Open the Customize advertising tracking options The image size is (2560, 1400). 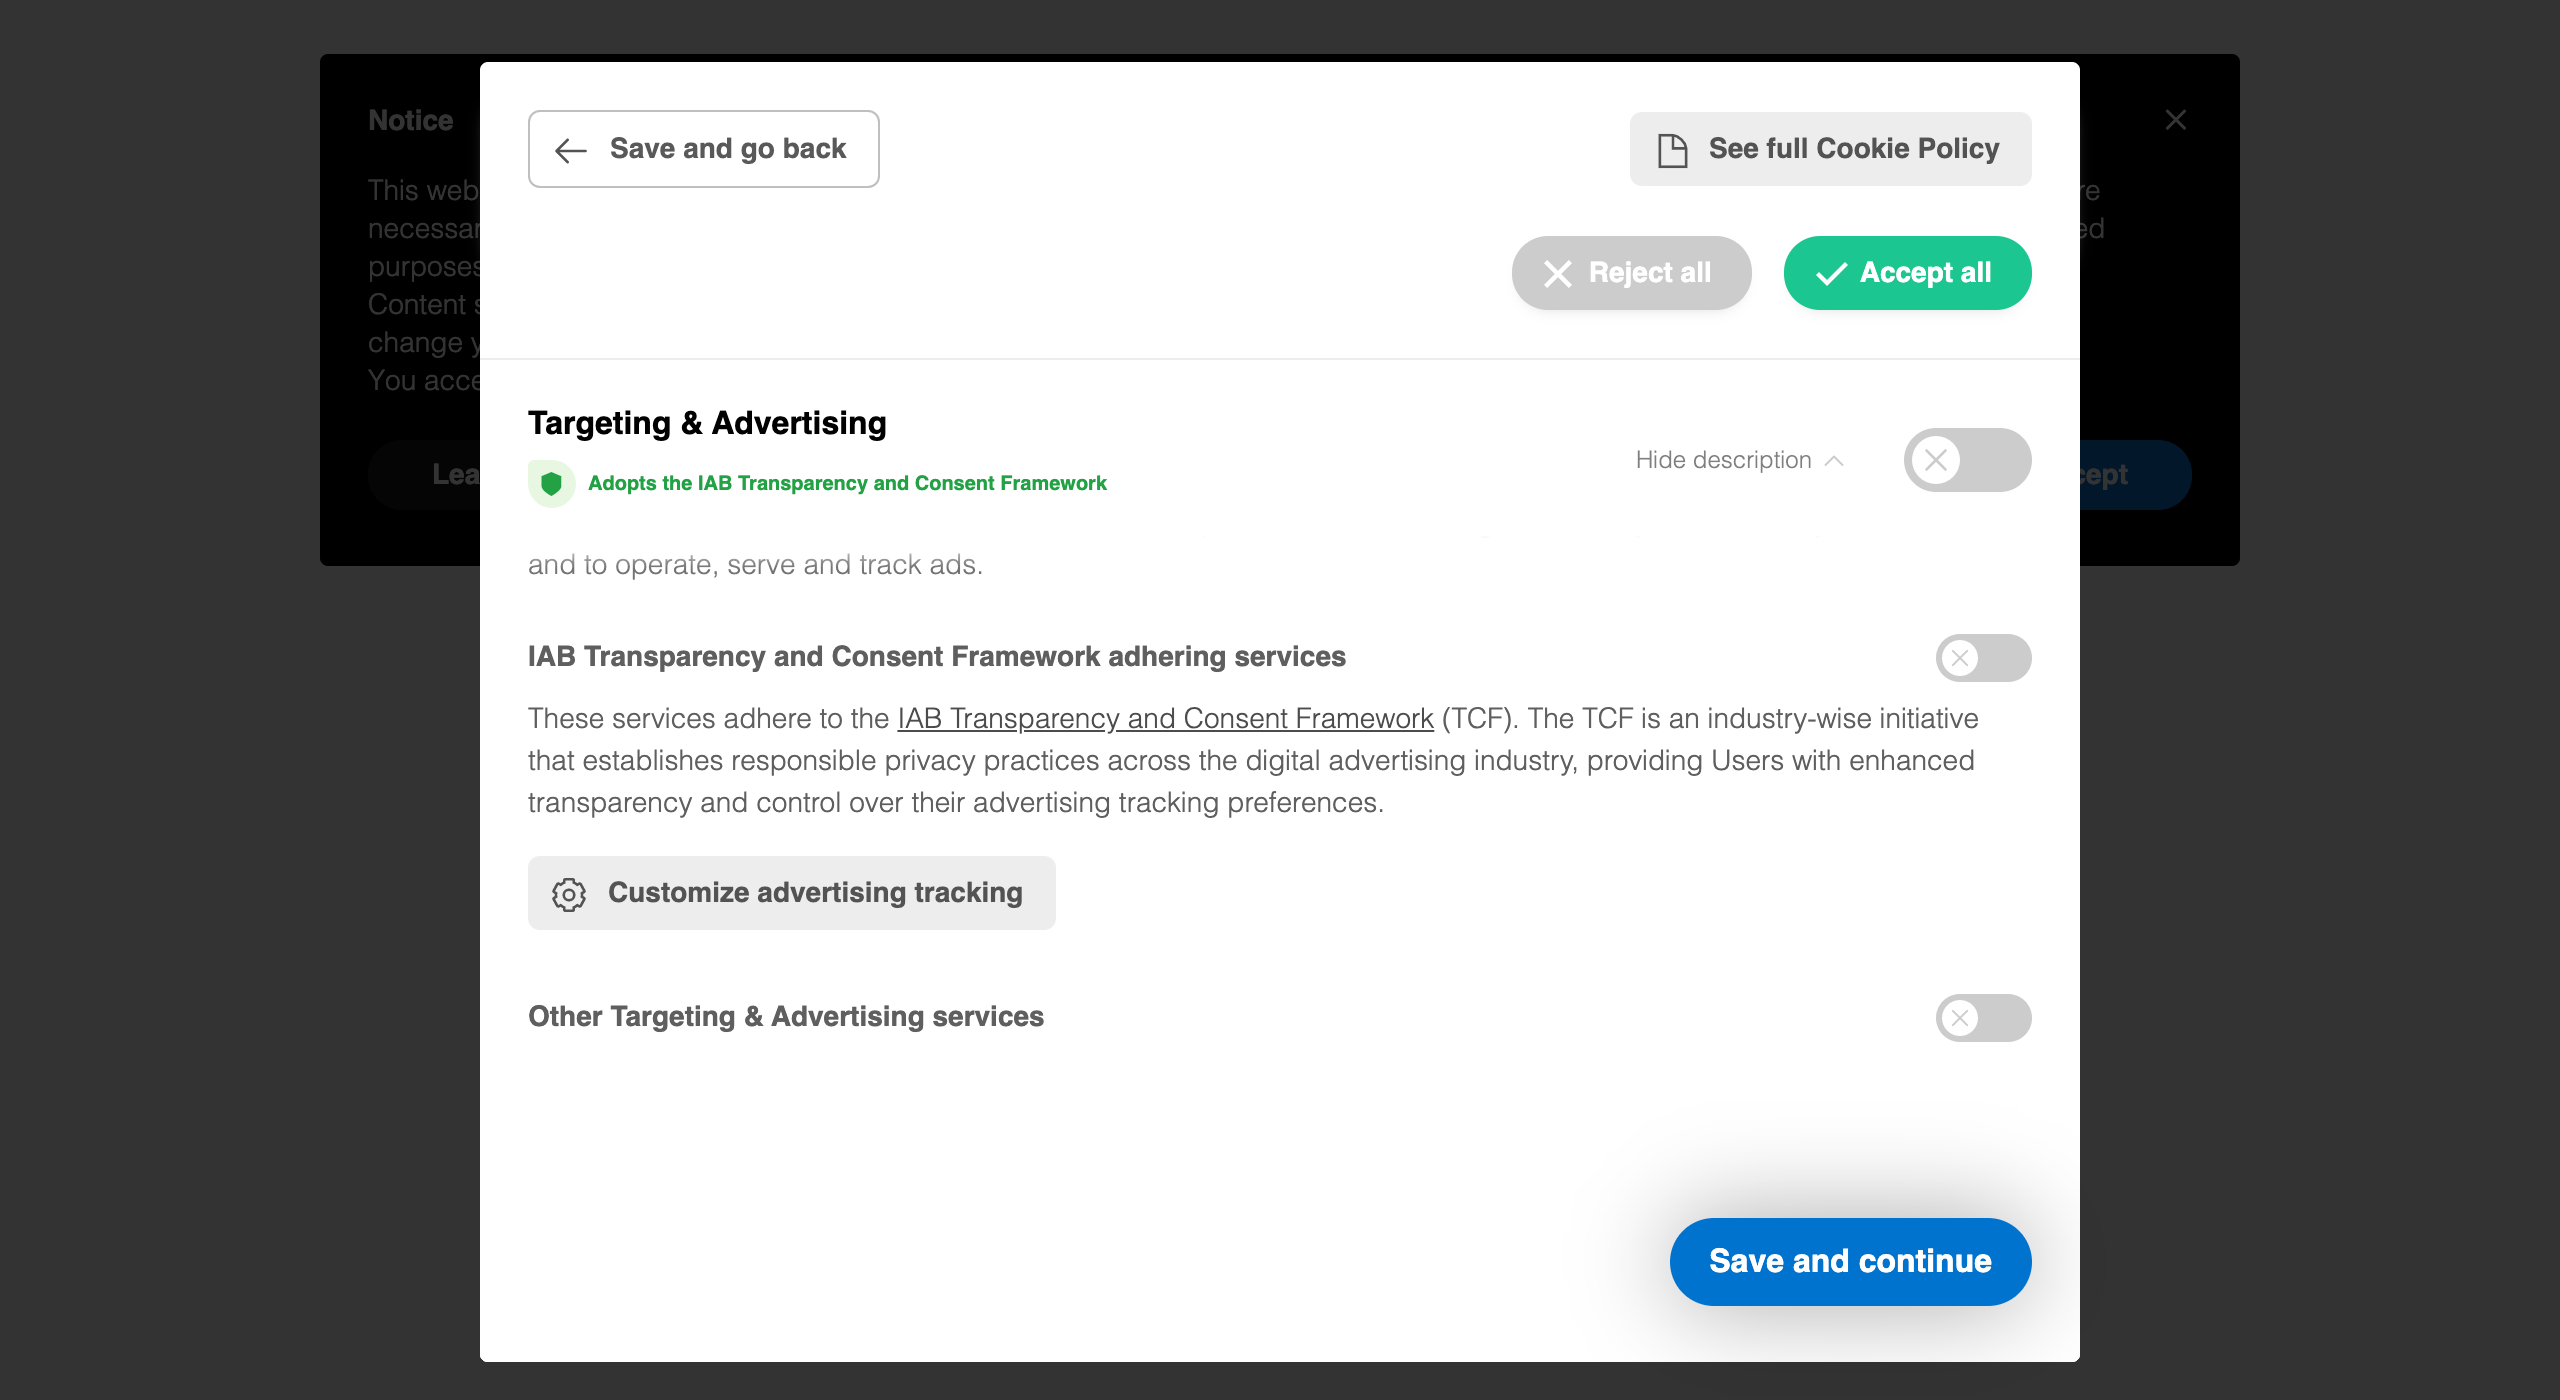click(814, 892)
